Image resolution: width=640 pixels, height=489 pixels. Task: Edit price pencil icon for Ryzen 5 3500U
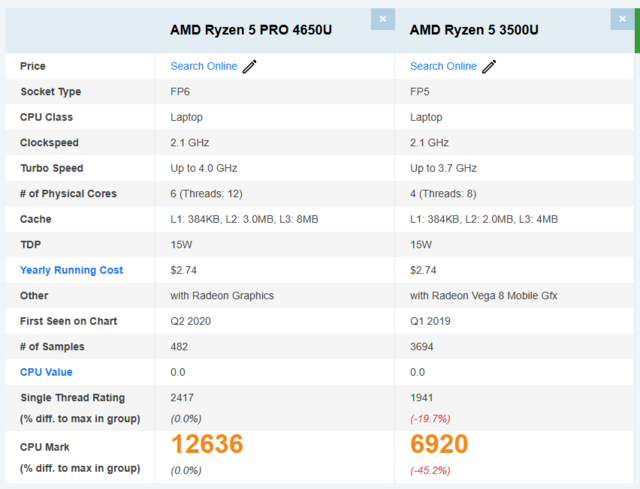click(489, 67)
